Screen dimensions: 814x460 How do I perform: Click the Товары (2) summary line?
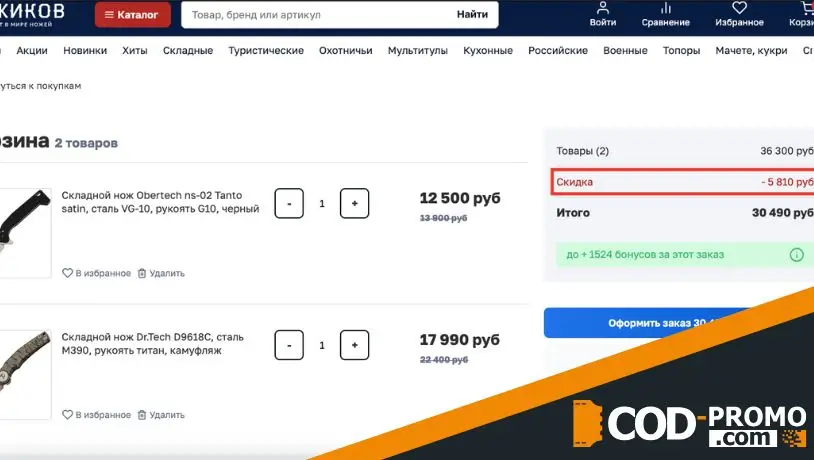pos(685,151)
